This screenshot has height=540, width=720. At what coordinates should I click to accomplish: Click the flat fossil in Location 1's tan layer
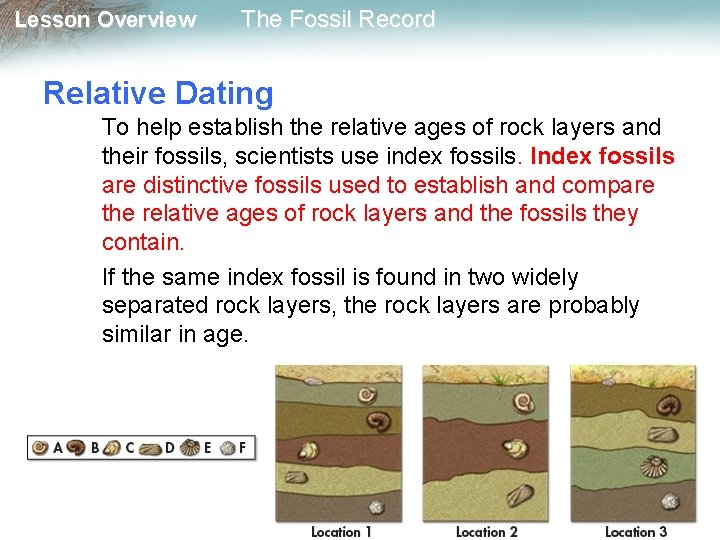point(296,477)
